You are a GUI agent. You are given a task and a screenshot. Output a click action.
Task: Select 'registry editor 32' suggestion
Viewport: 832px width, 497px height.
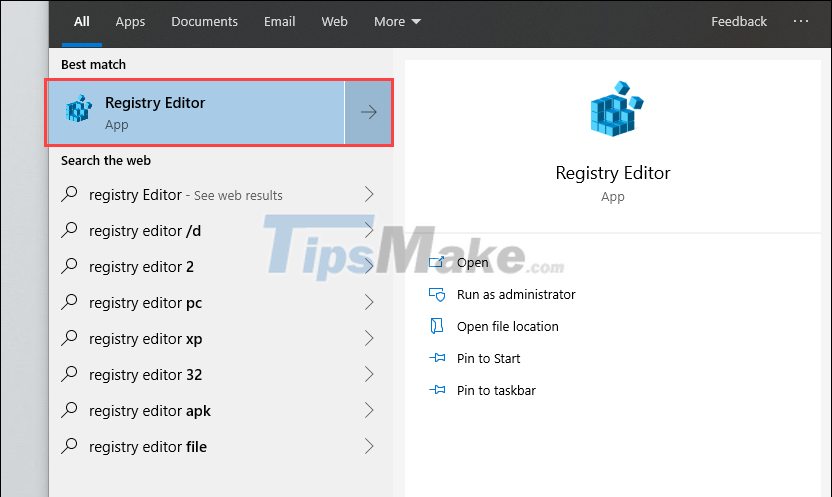tap(220, 374)
